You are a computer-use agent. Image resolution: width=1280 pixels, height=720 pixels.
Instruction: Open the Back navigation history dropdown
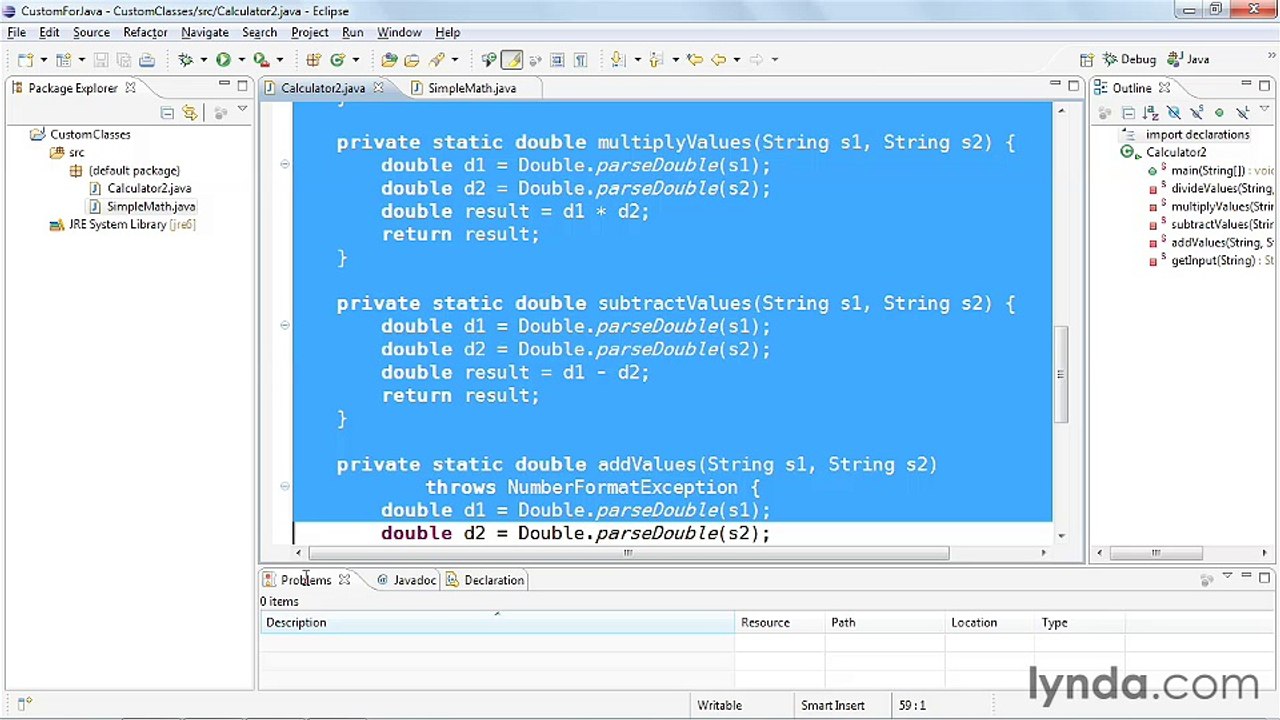click(736, 60)
